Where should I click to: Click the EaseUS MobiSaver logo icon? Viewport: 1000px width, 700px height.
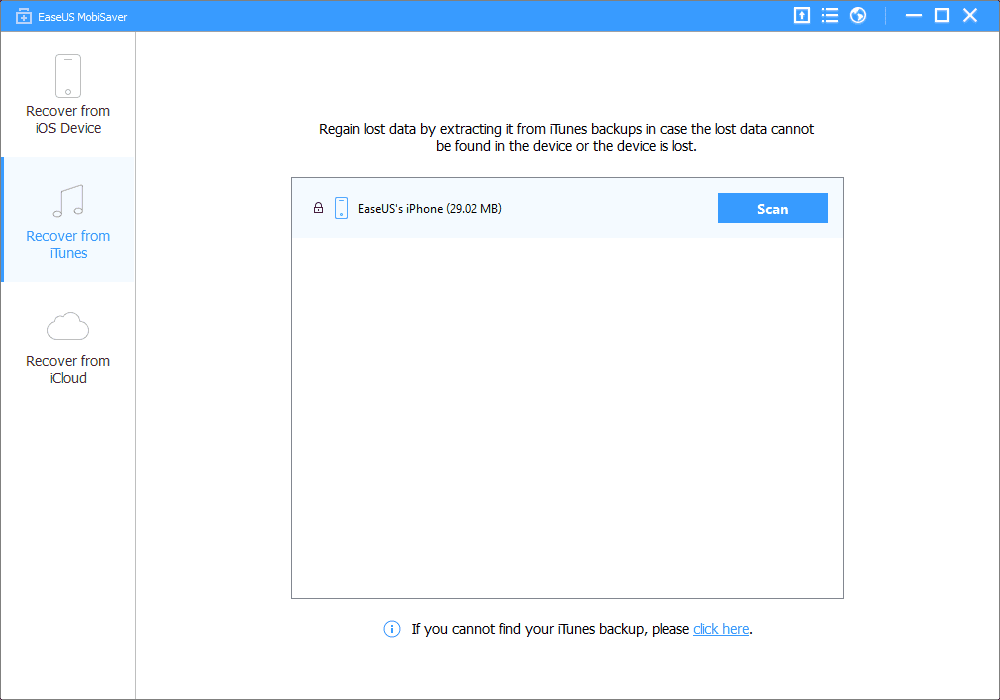pyautogui.click(x=25, y=17)
